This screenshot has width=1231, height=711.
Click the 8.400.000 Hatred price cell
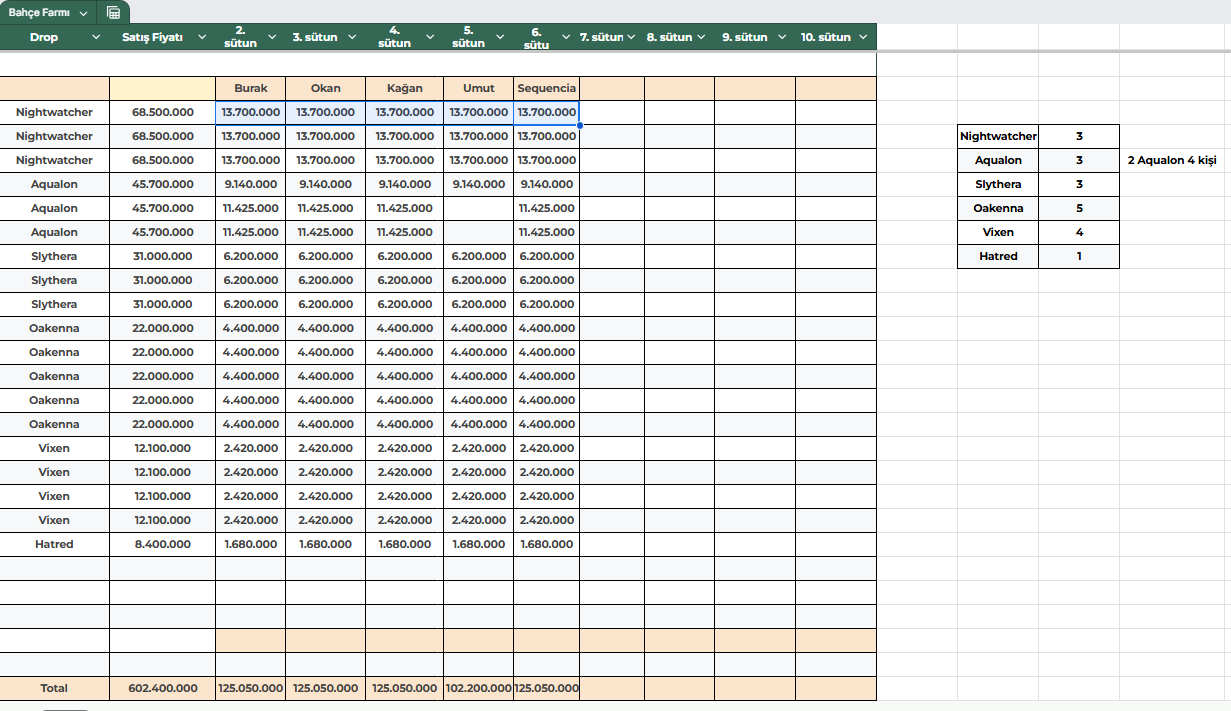(x=162, y=544)
